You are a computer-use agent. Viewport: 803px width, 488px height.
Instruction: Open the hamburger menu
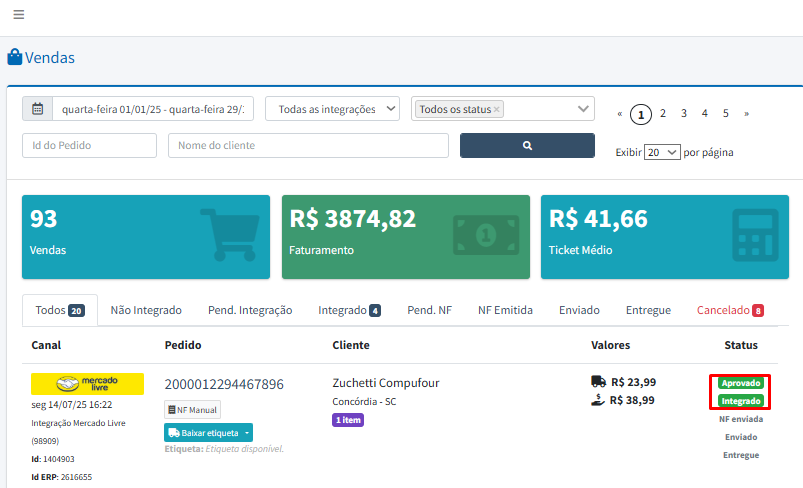pyautogui.click(x=19, y=15)
